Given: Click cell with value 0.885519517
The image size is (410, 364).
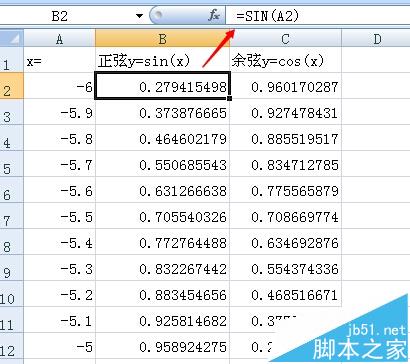Looking at the screenshot, I should 285,138.
